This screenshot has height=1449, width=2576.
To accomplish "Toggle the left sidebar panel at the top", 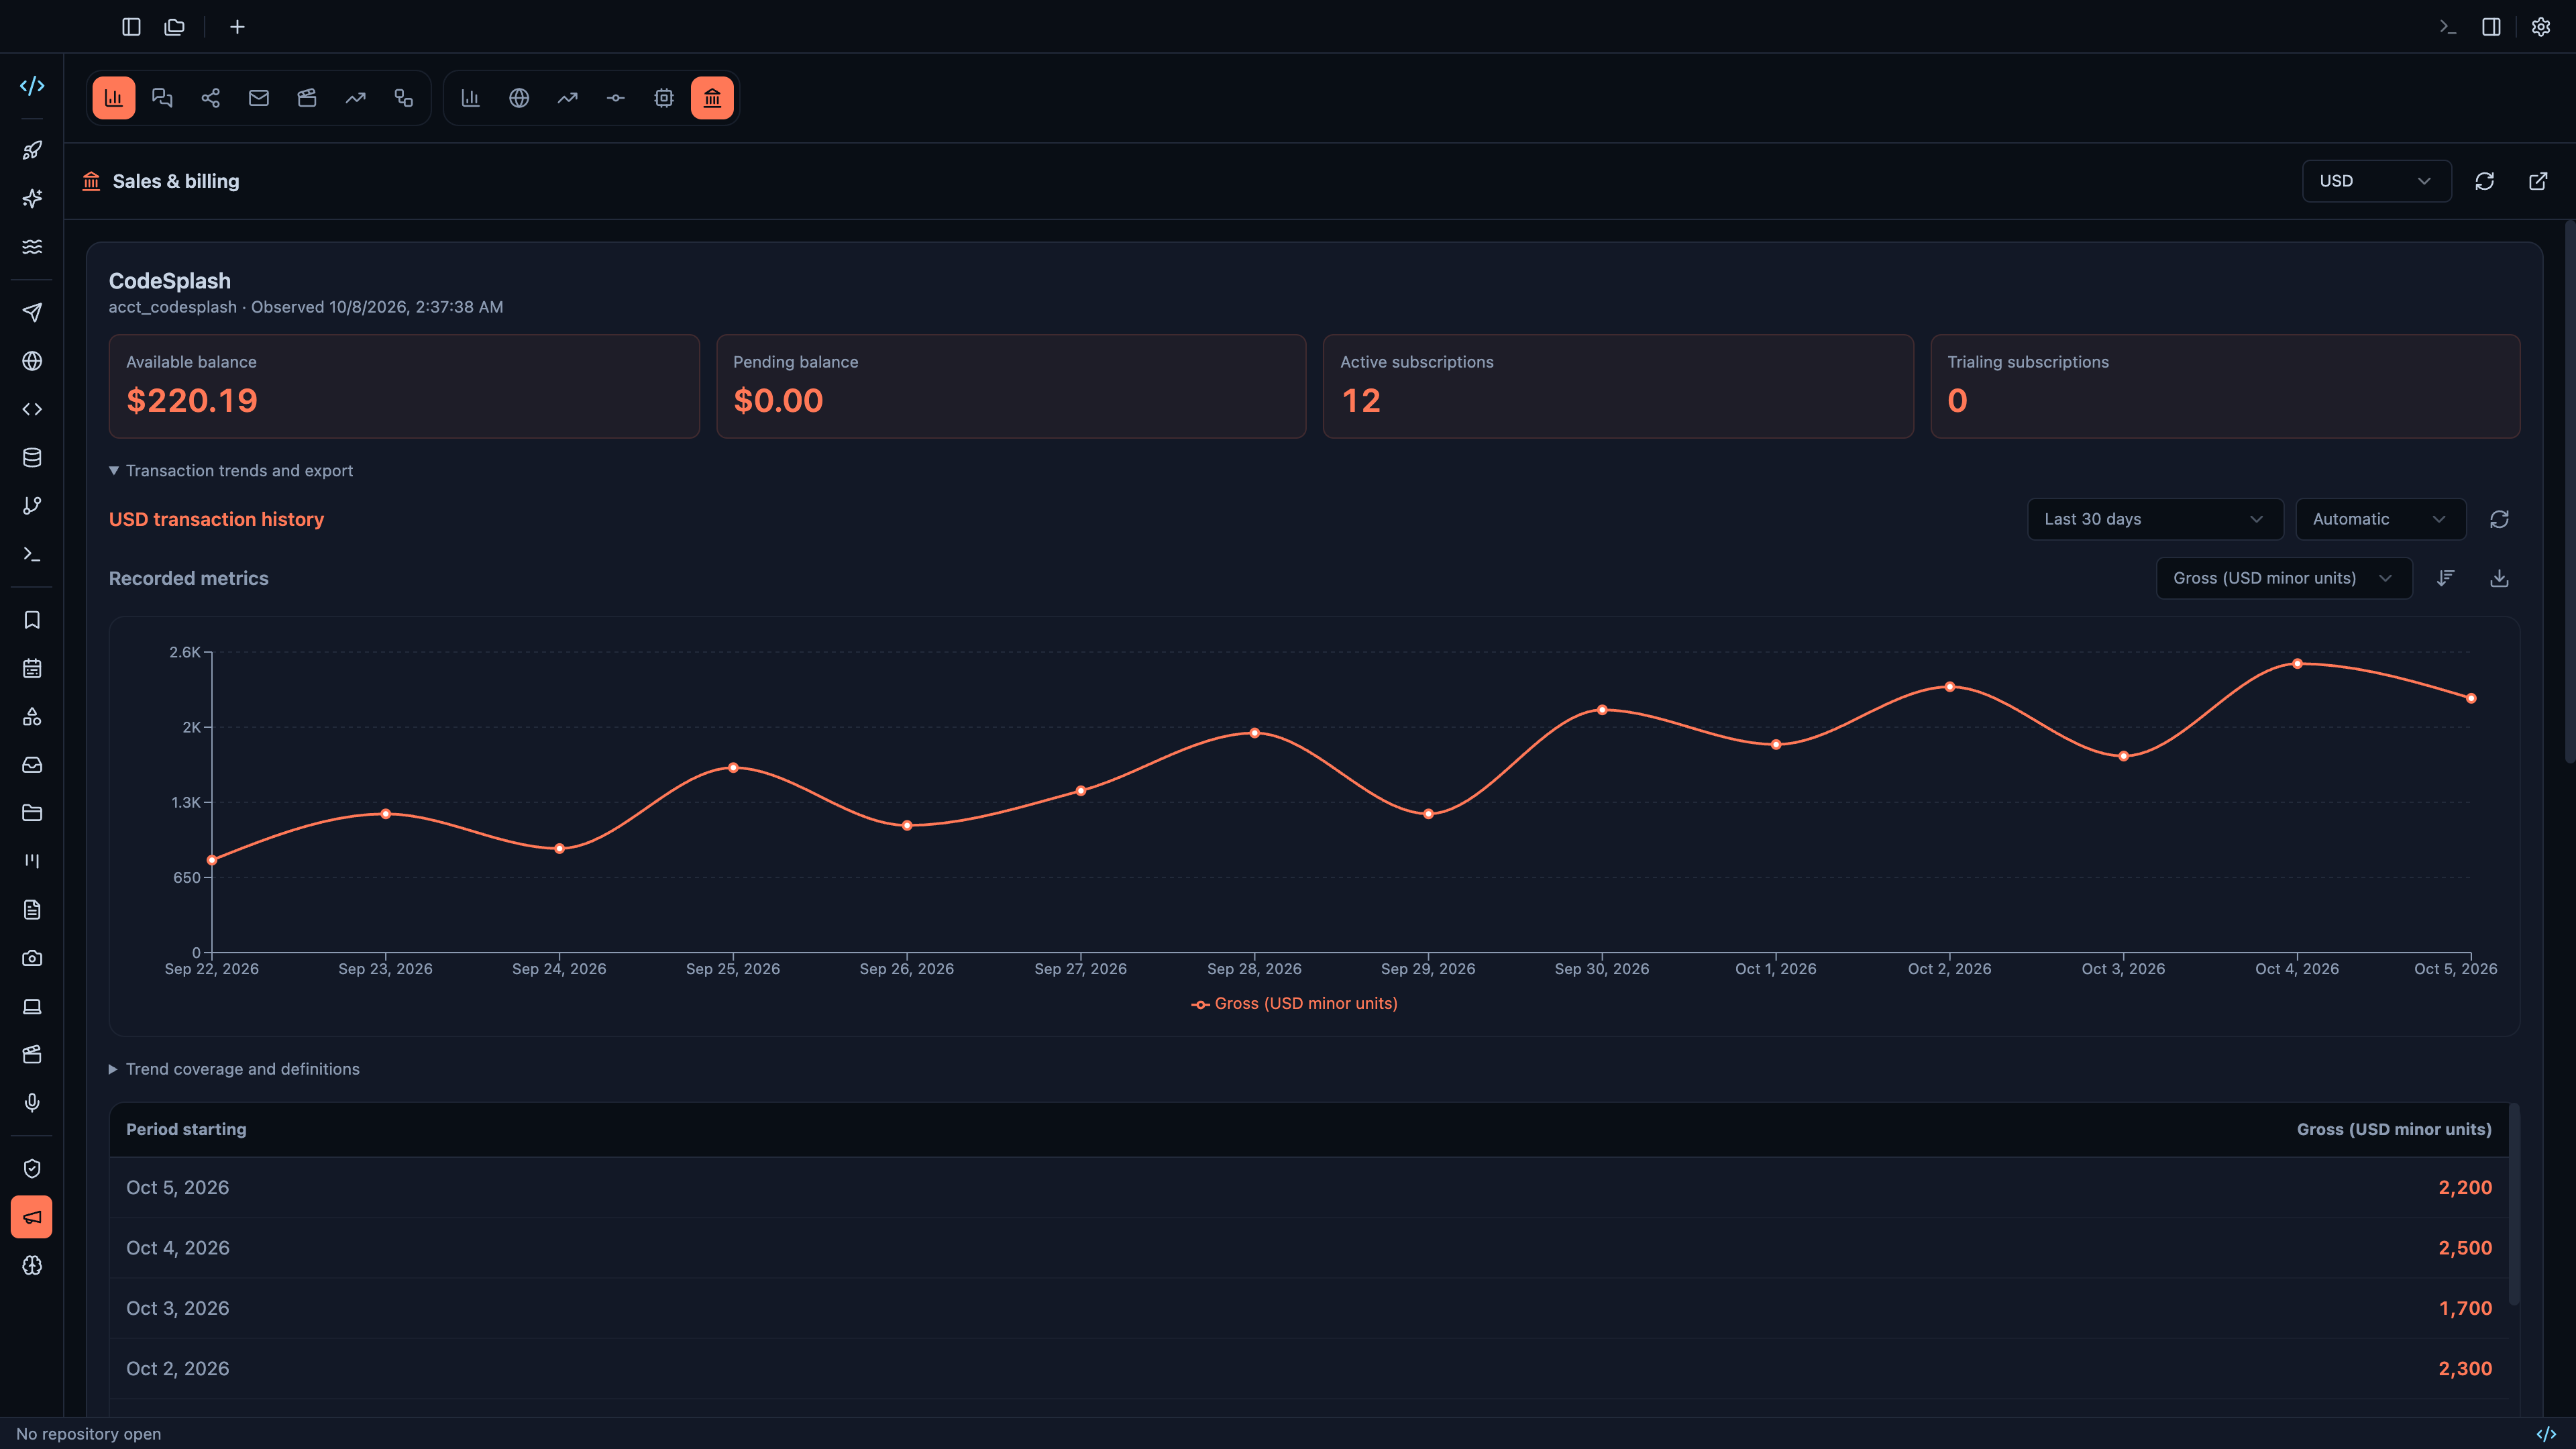I will tap(131, 27).
